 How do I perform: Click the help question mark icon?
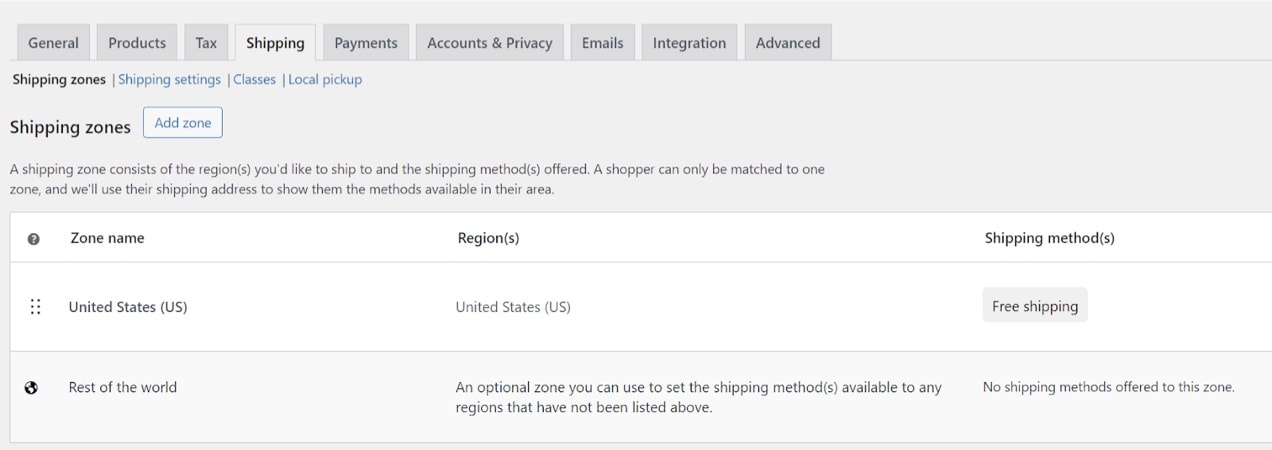[x=34, y=239]
